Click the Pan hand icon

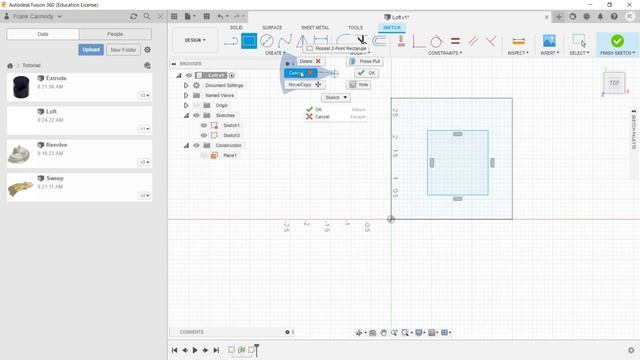tap(383, 333)
